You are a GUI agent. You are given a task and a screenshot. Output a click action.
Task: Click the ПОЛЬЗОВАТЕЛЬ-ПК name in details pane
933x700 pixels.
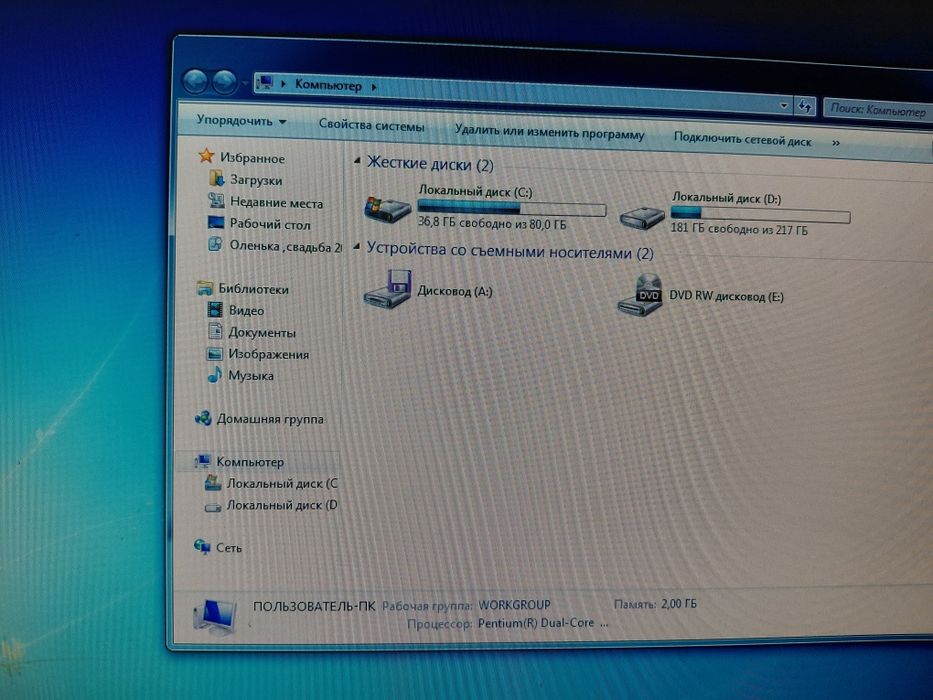click(314, 607)
